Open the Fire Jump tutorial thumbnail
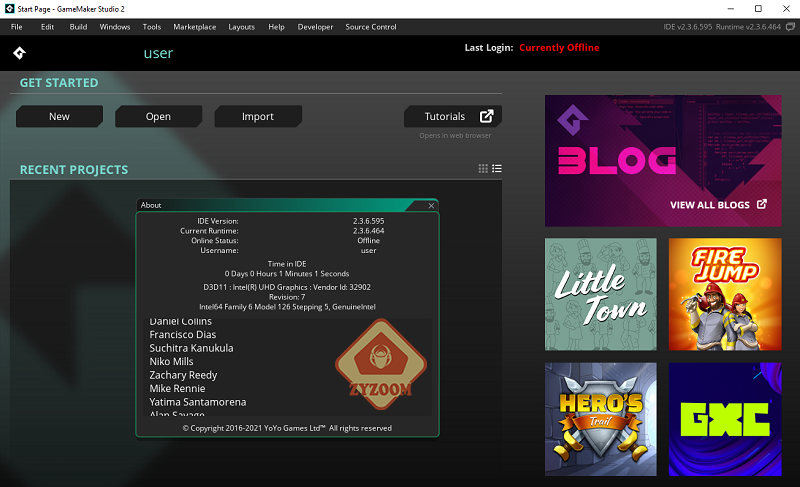Image resolution: width=800 pixels, height=487 pixels. coord(725,294)
